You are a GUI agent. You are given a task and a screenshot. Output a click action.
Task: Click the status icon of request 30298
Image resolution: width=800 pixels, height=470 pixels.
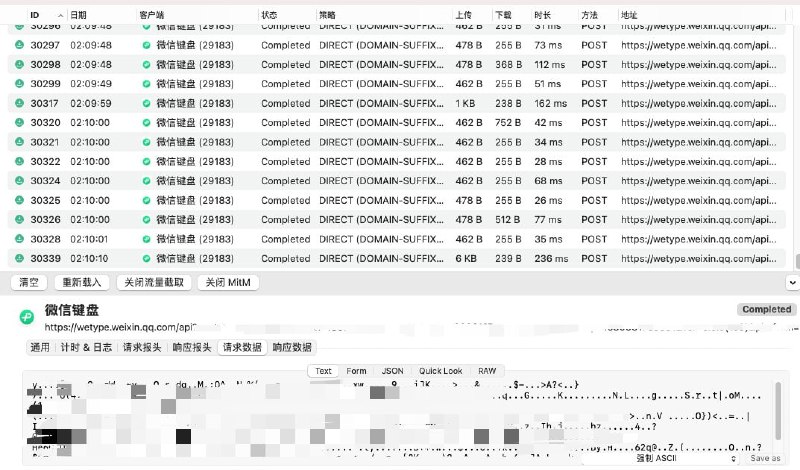[x=19, y=64]
